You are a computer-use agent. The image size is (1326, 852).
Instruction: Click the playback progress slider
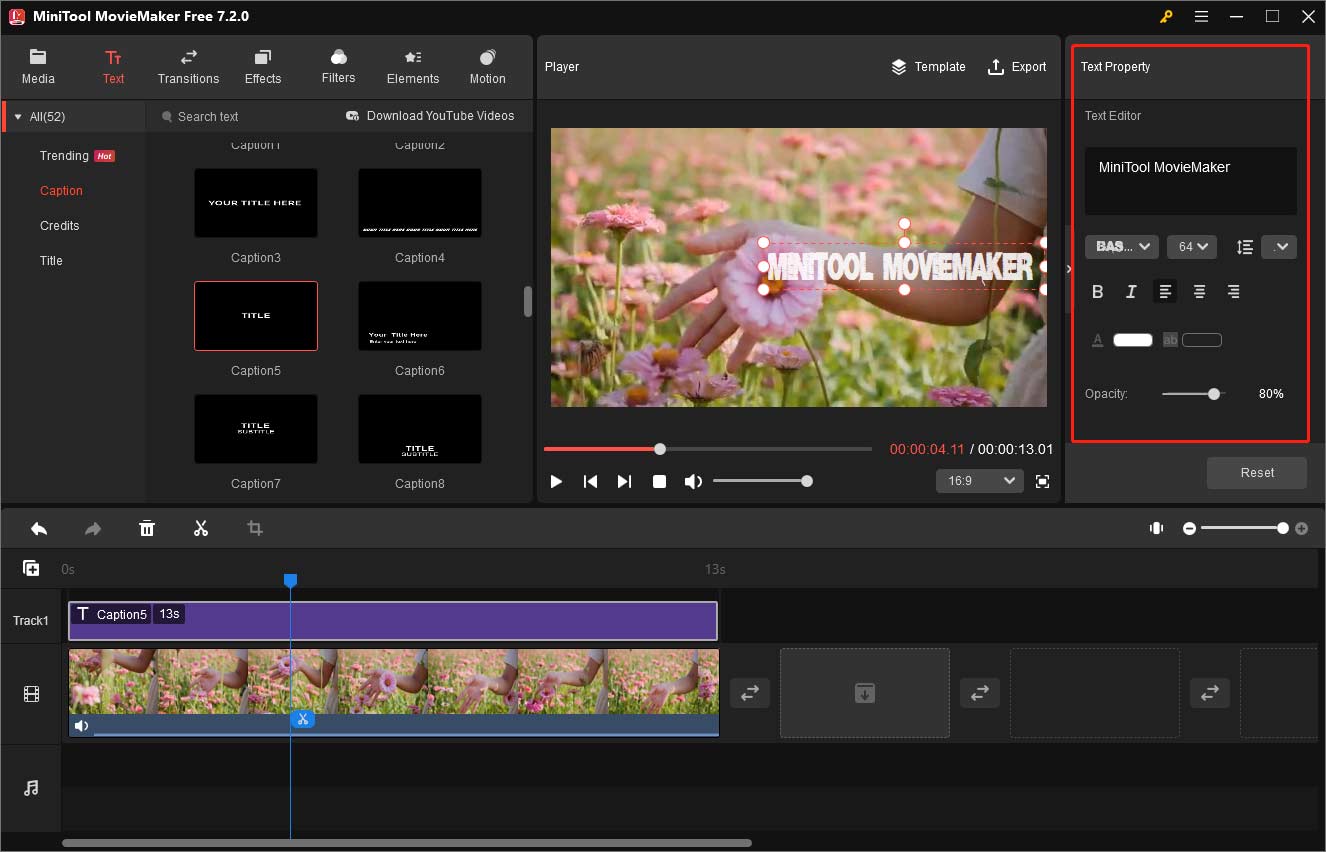[x=708, y=449]
